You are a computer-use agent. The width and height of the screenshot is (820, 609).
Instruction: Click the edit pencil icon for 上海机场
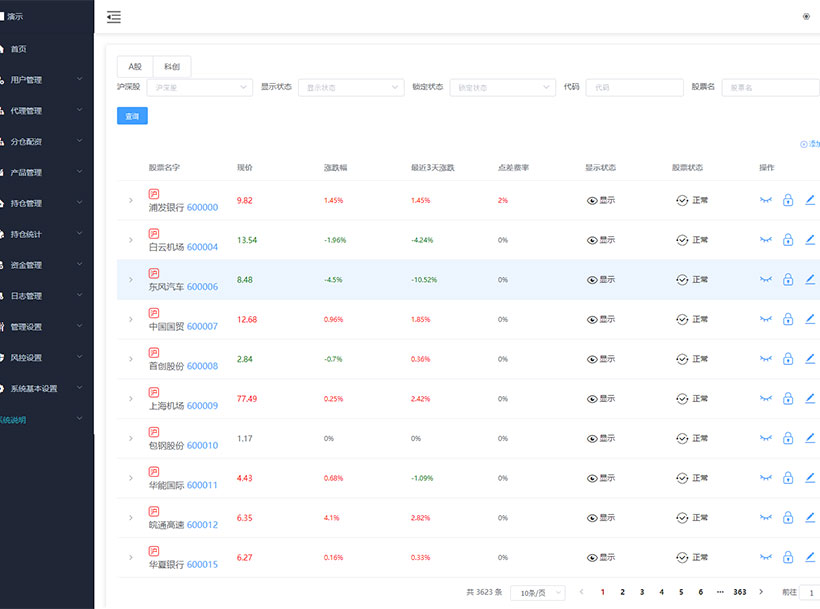point(810,398)
